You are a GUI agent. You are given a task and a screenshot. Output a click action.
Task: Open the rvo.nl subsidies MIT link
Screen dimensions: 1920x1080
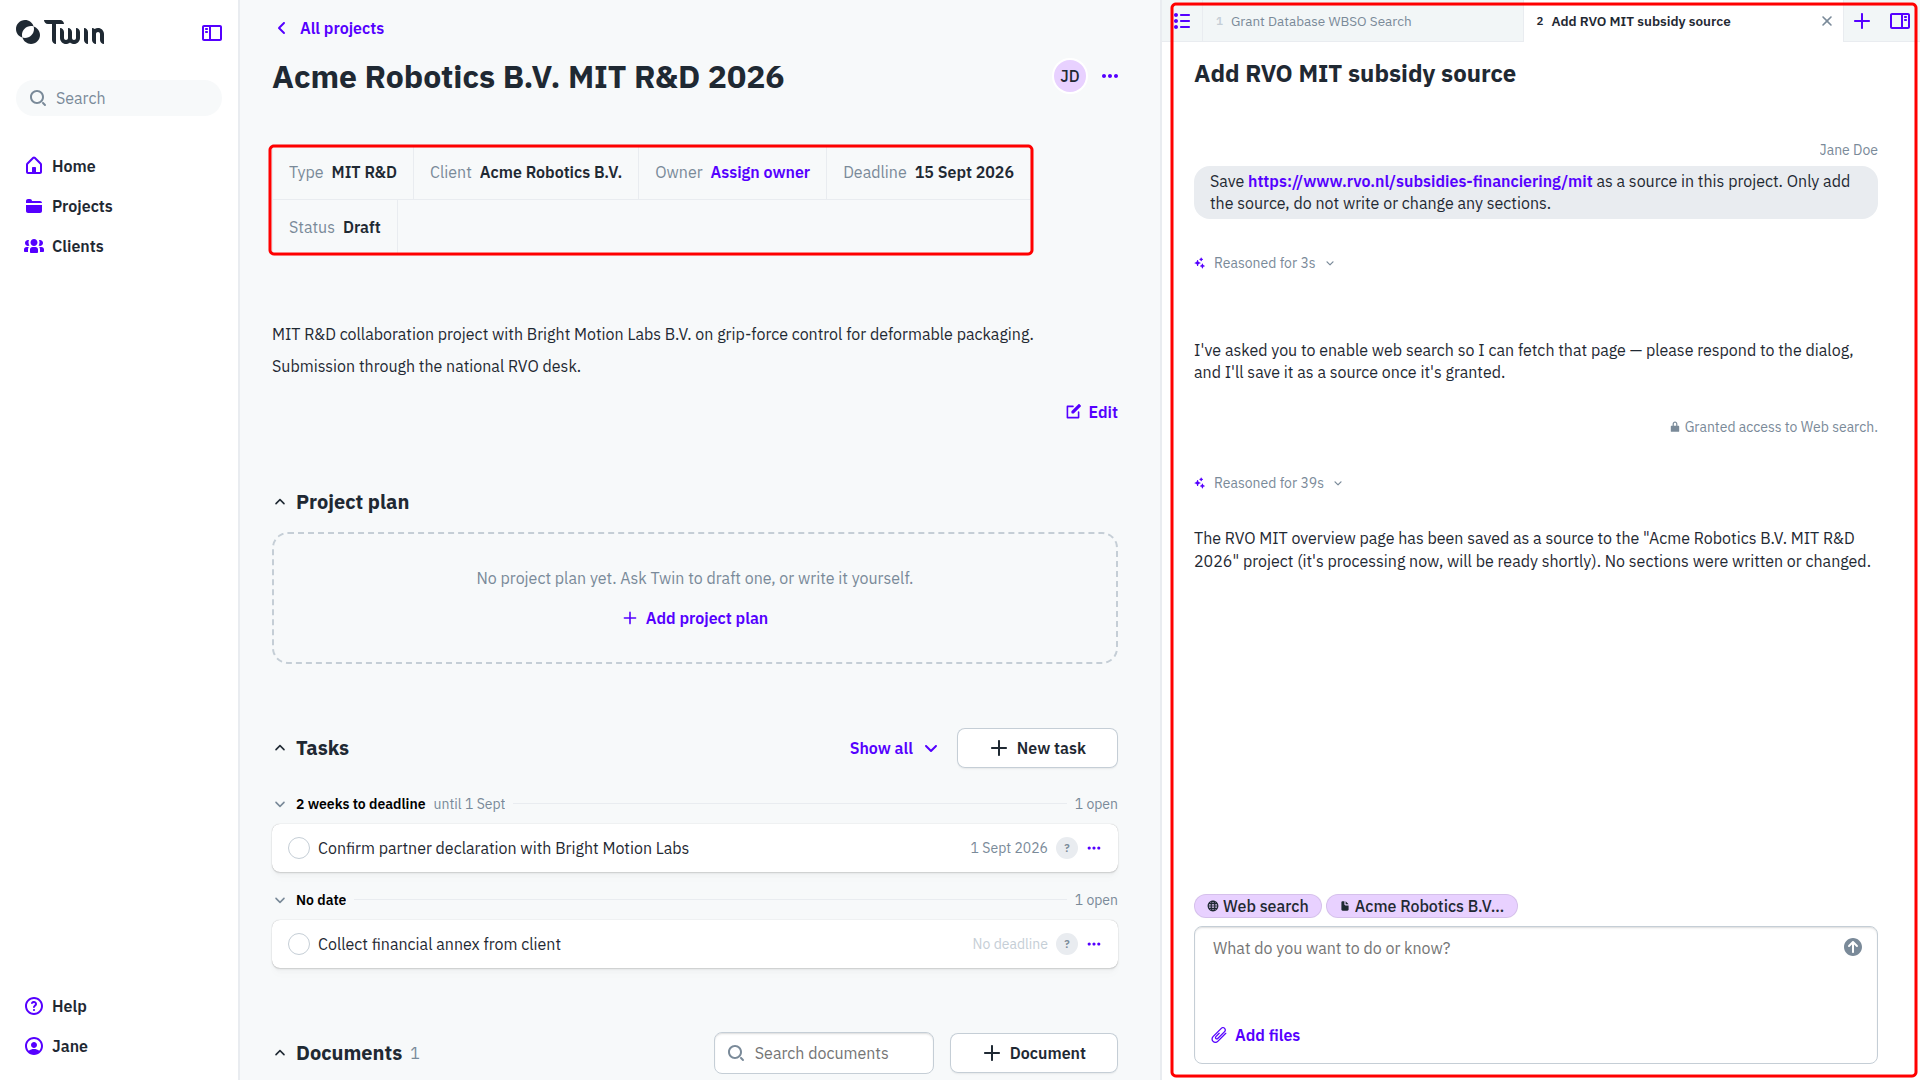[1420, 181]
